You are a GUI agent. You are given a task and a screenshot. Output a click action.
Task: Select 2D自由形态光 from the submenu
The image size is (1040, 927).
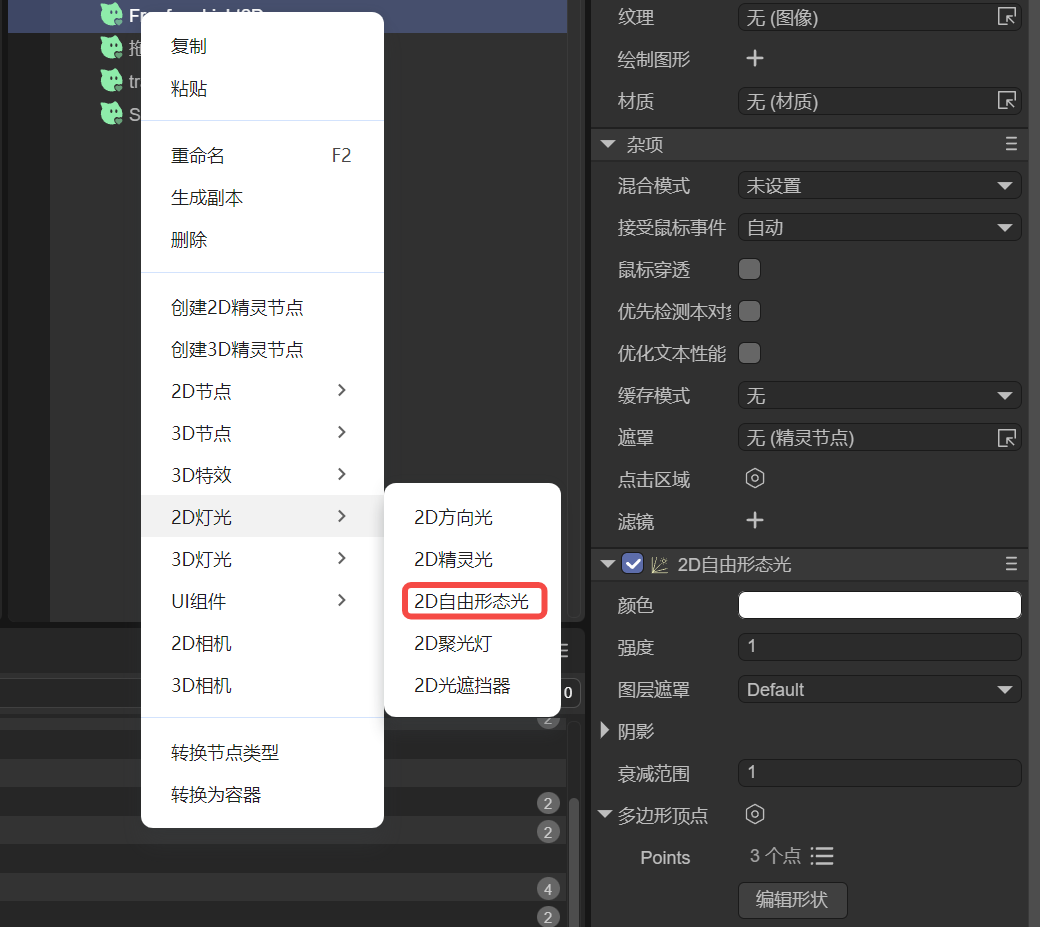[471, 602]
